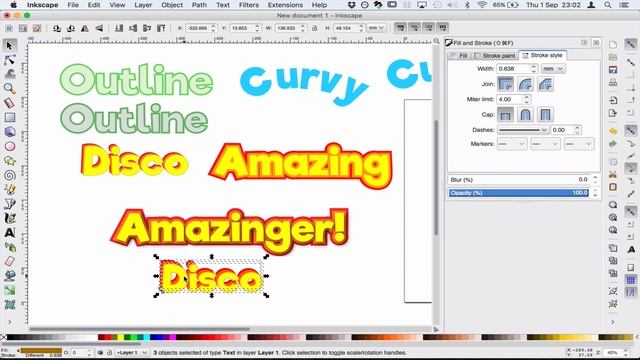Open stroke width unit mm dropdown

coord(553,69)
